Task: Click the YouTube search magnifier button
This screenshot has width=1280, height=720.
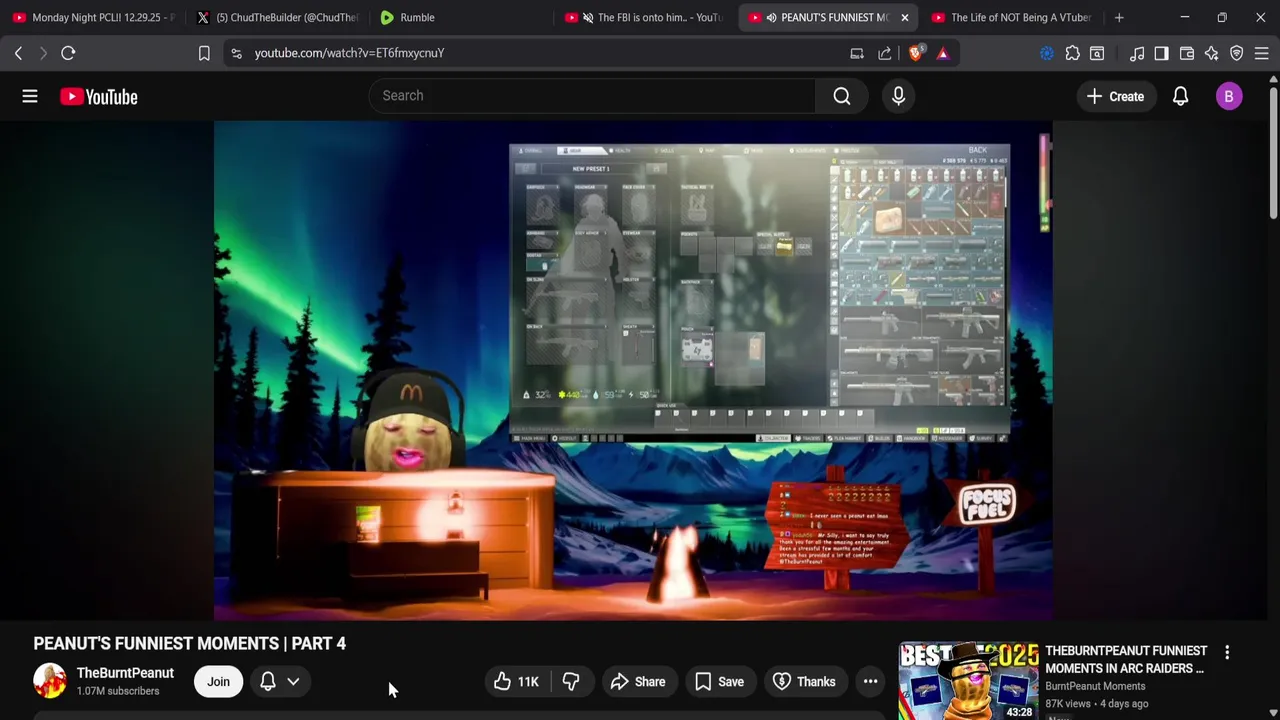Action: (x=842, y=96)
